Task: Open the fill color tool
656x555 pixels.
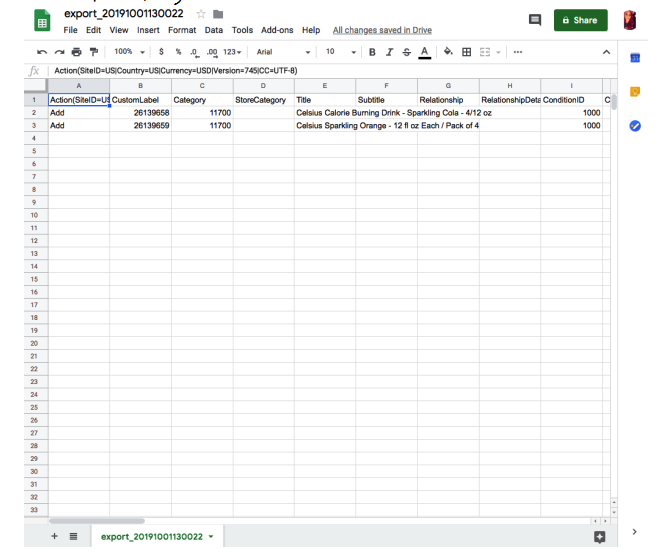Action: (448, 52)
